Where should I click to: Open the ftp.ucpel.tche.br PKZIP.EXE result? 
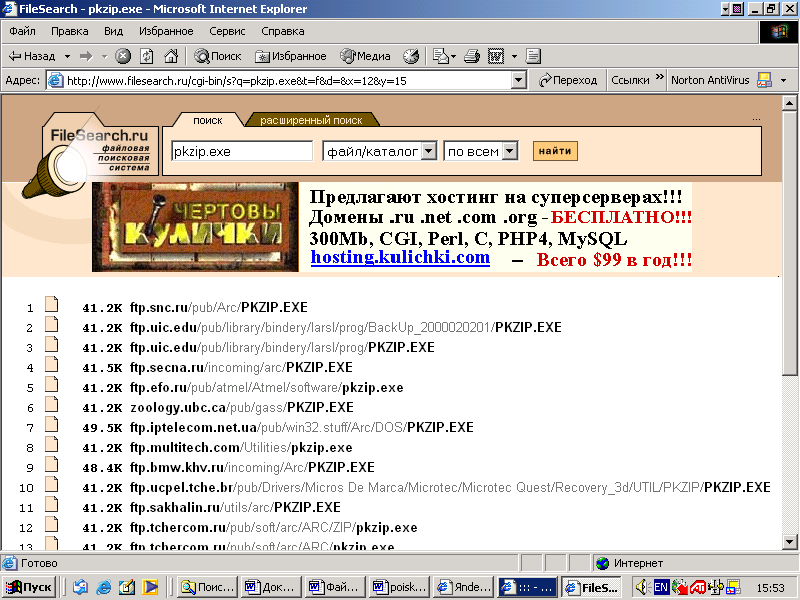pyautogui.click(x=450, y=487)
